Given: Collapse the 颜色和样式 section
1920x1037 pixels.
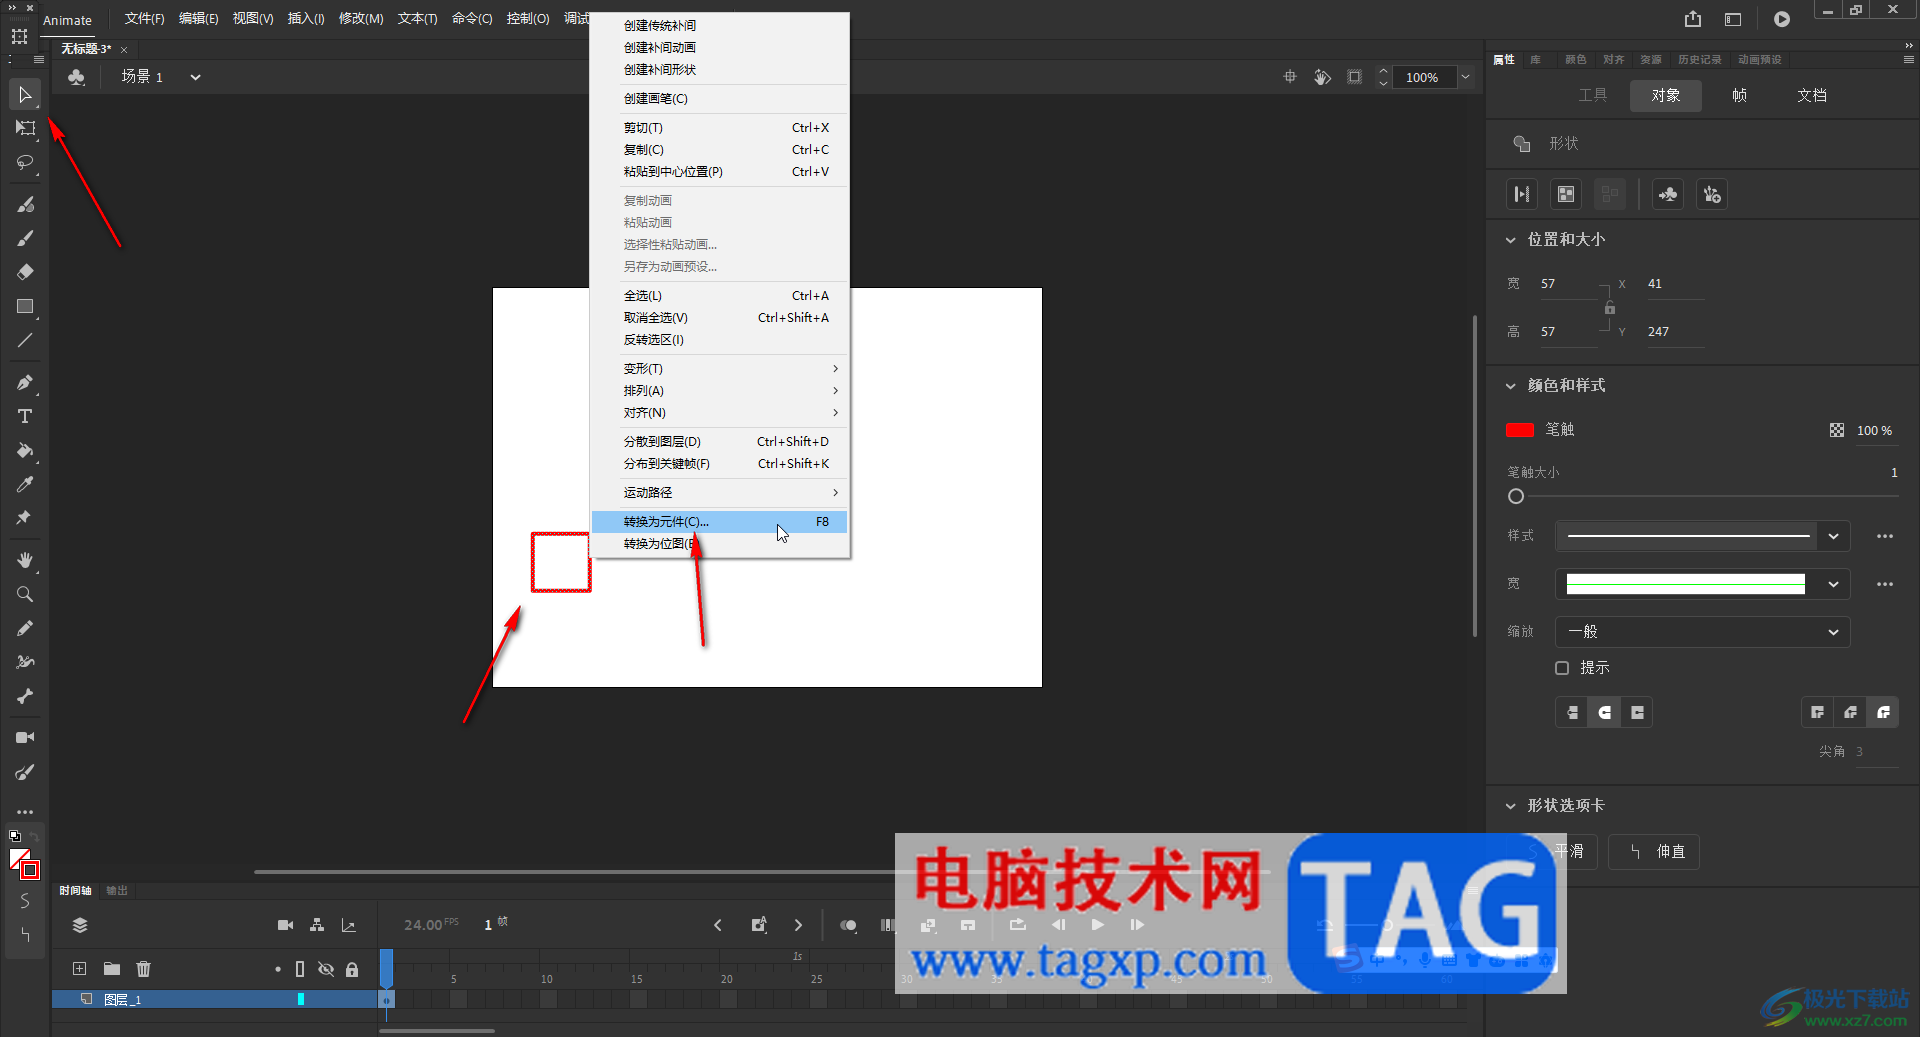Looking at the screenshot, I should coord(1511,386).
